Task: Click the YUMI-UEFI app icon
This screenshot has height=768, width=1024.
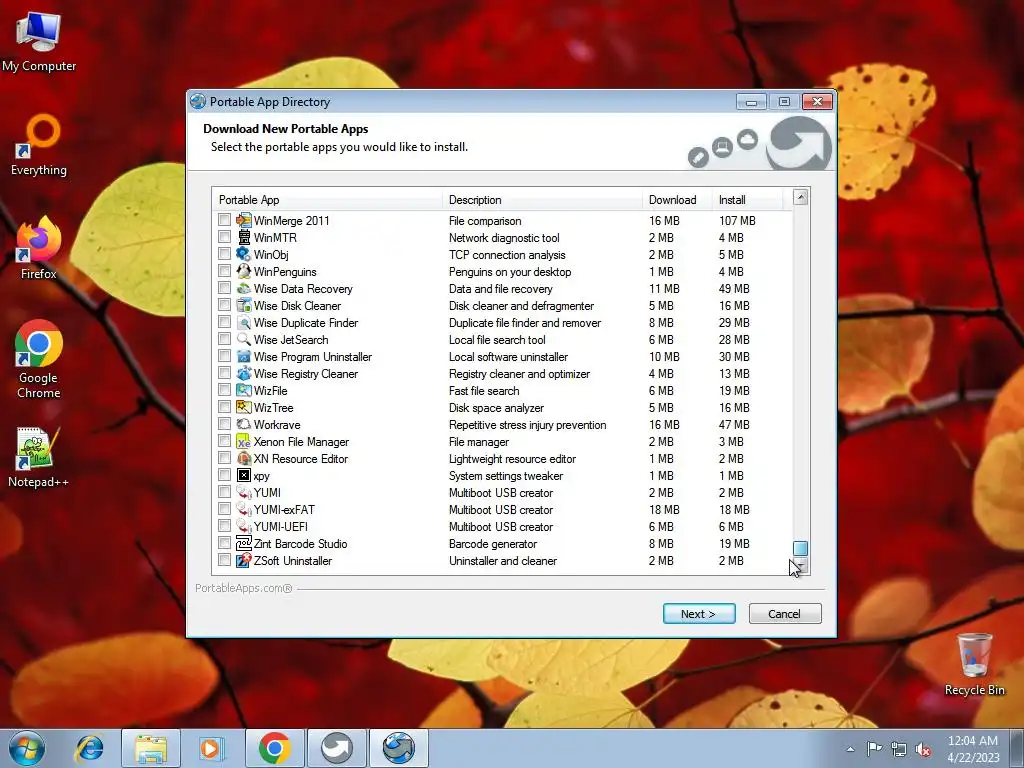Action: (x=244, y=526)
